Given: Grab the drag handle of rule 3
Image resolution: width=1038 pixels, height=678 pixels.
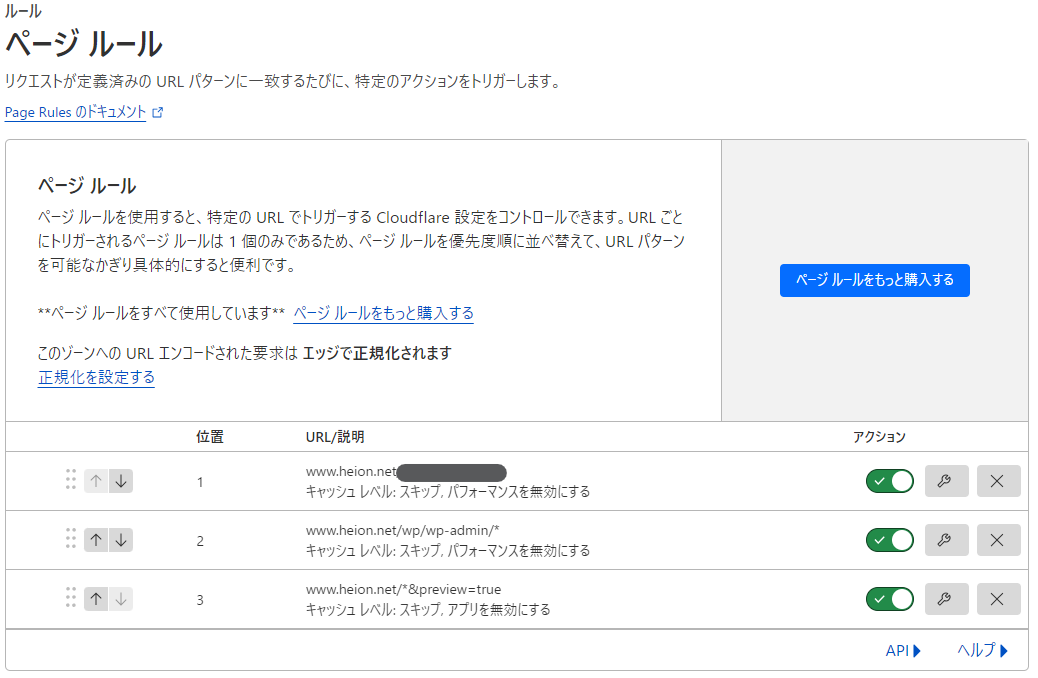Looking at the screenshot, I should click(71, 597).
